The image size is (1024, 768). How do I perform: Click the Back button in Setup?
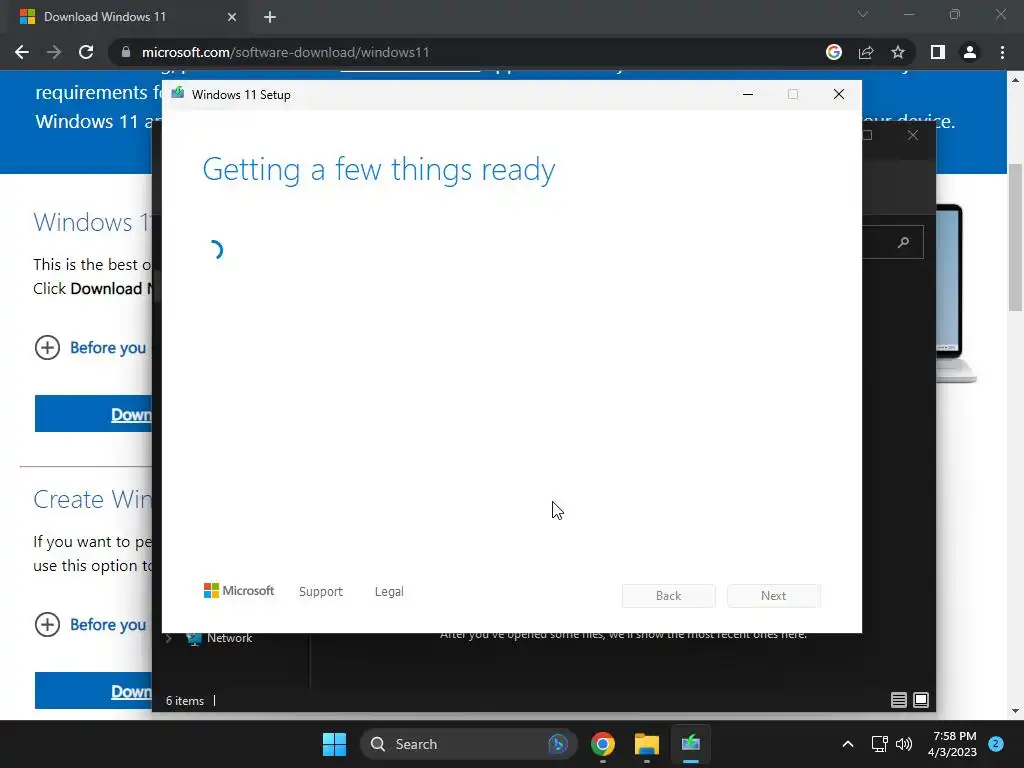tap(669, 596)
